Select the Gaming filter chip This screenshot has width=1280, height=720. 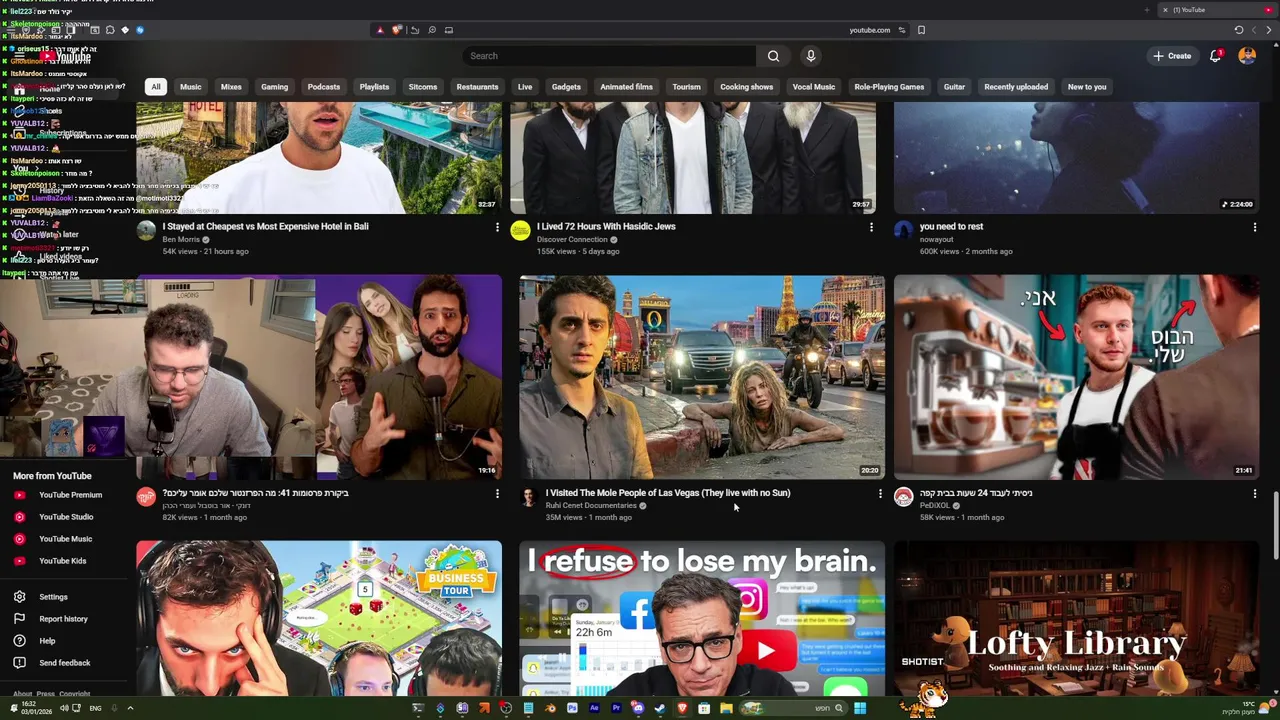[274, 87]
